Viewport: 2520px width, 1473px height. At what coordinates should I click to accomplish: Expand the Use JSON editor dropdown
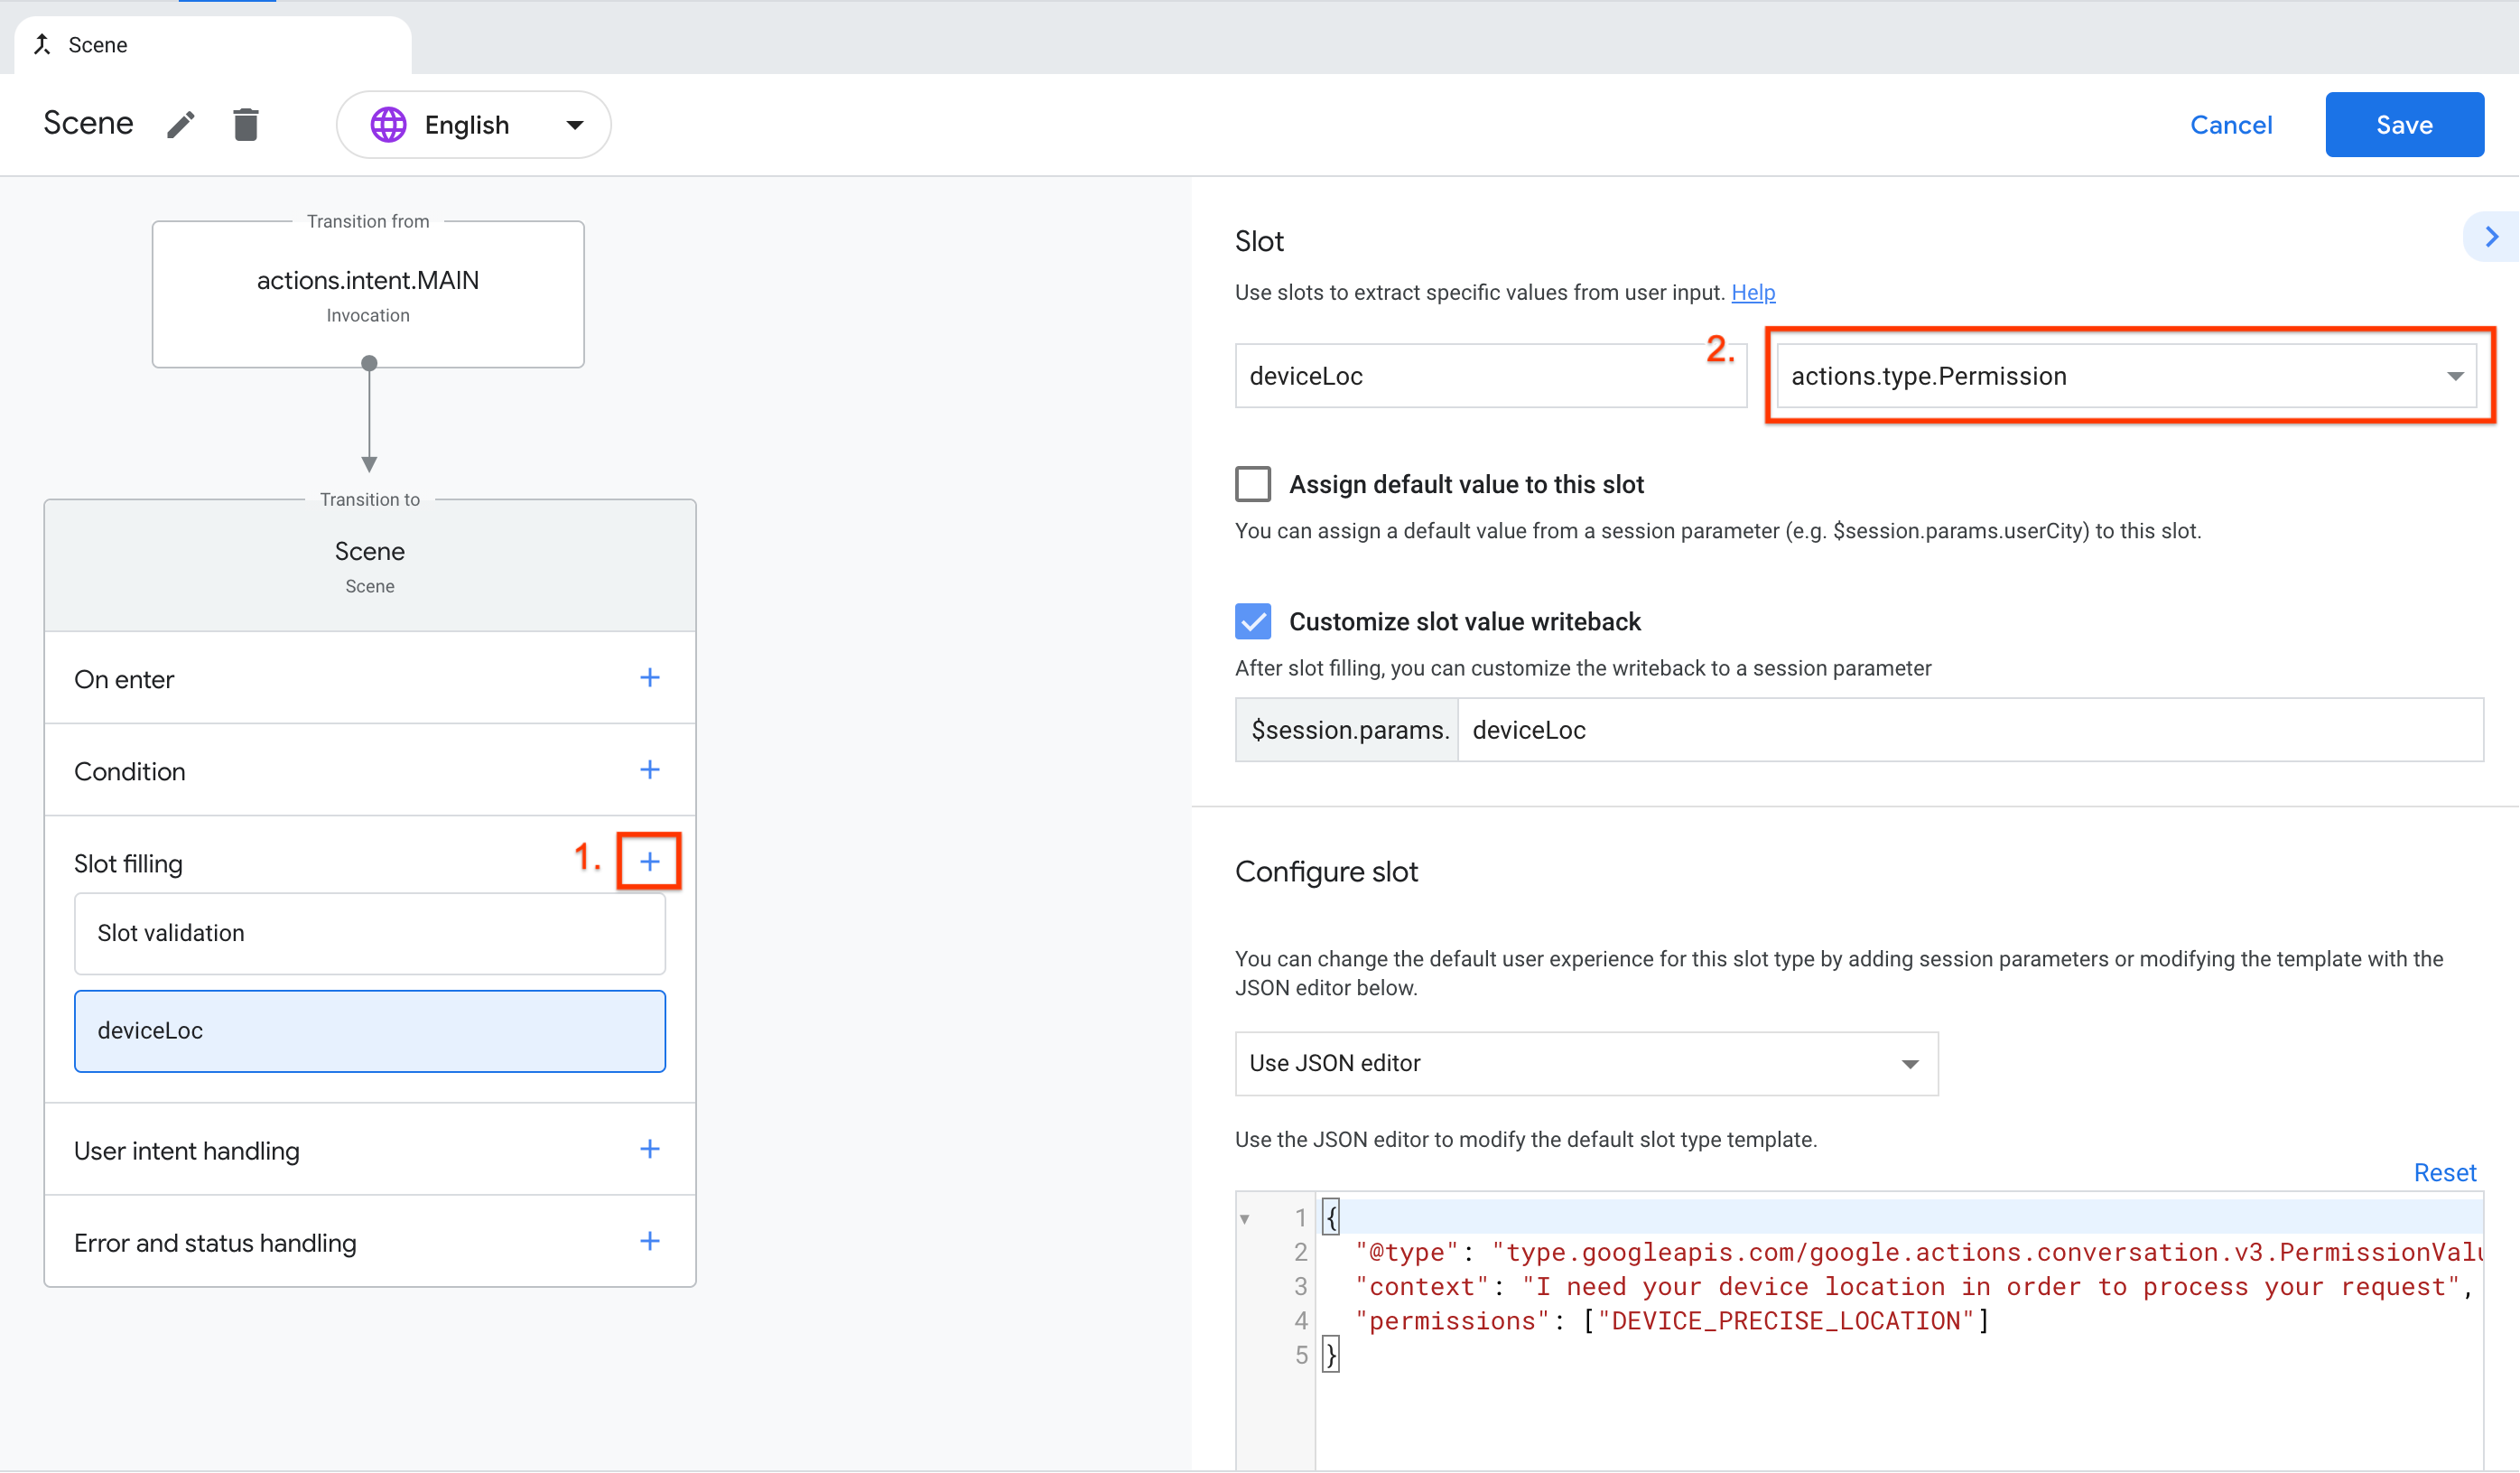pos(1586,1063)
